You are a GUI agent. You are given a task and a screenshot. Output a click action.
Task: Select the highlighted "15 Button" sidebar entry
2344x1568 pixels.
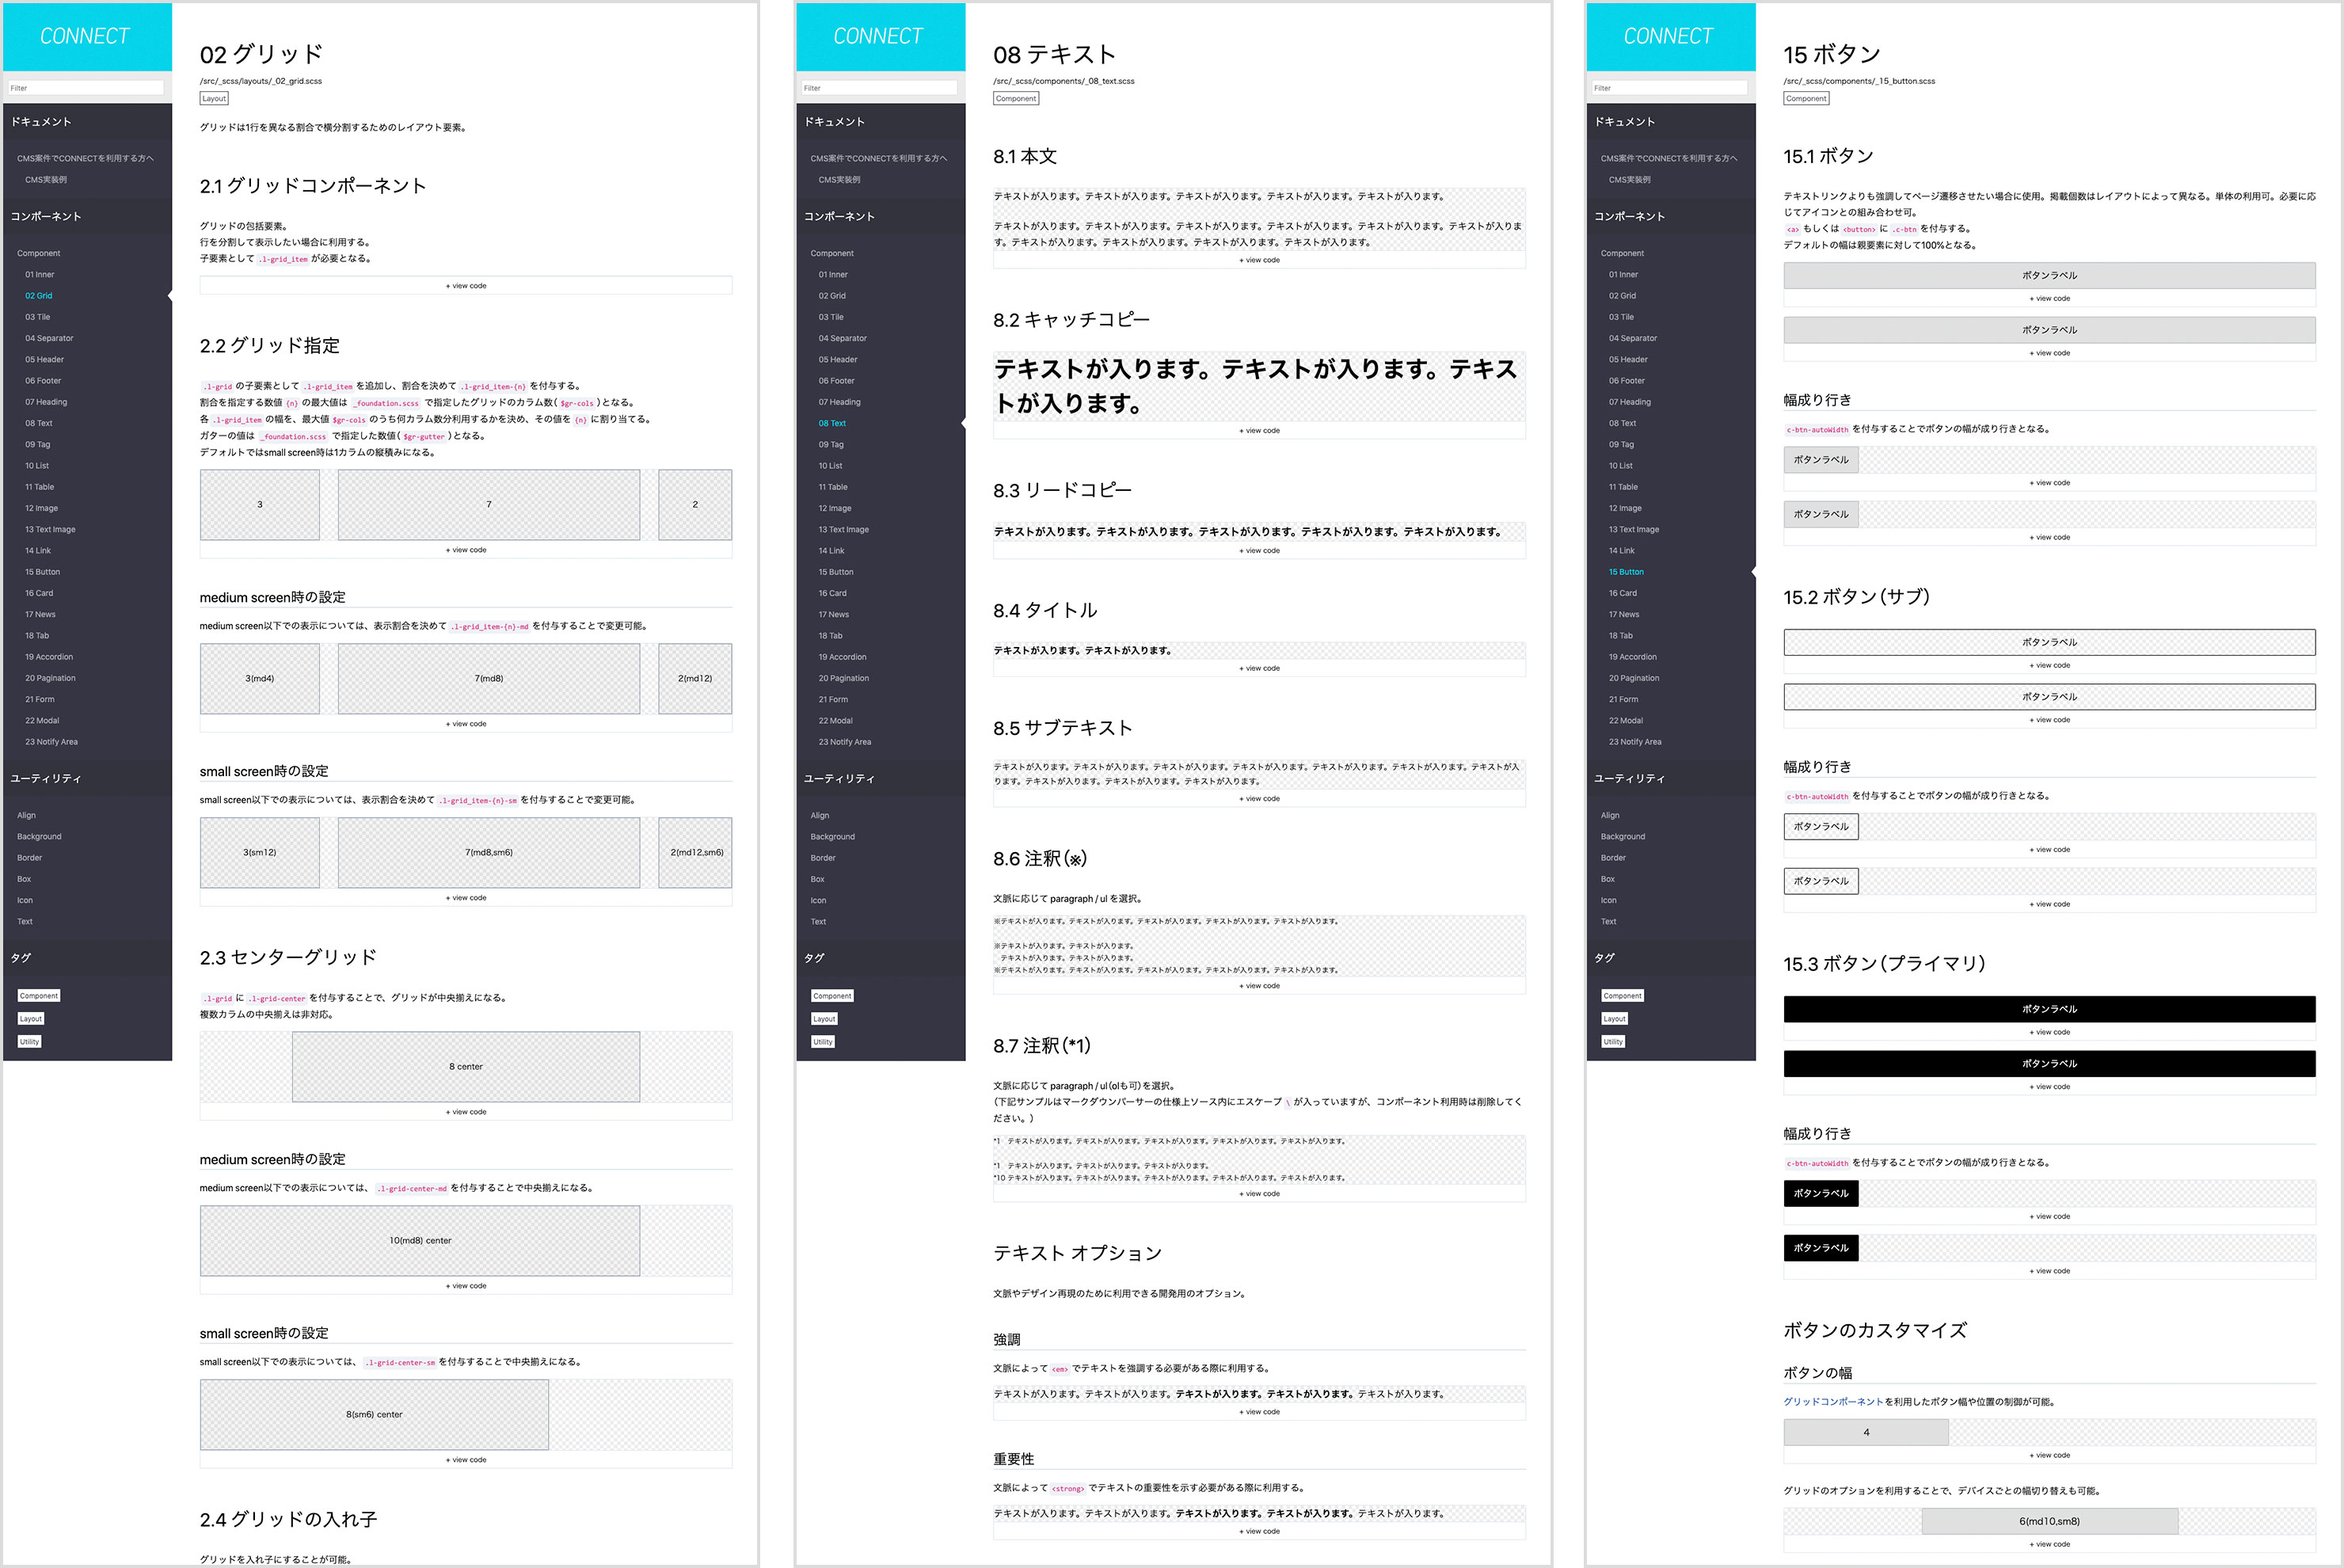[1626, 572]
